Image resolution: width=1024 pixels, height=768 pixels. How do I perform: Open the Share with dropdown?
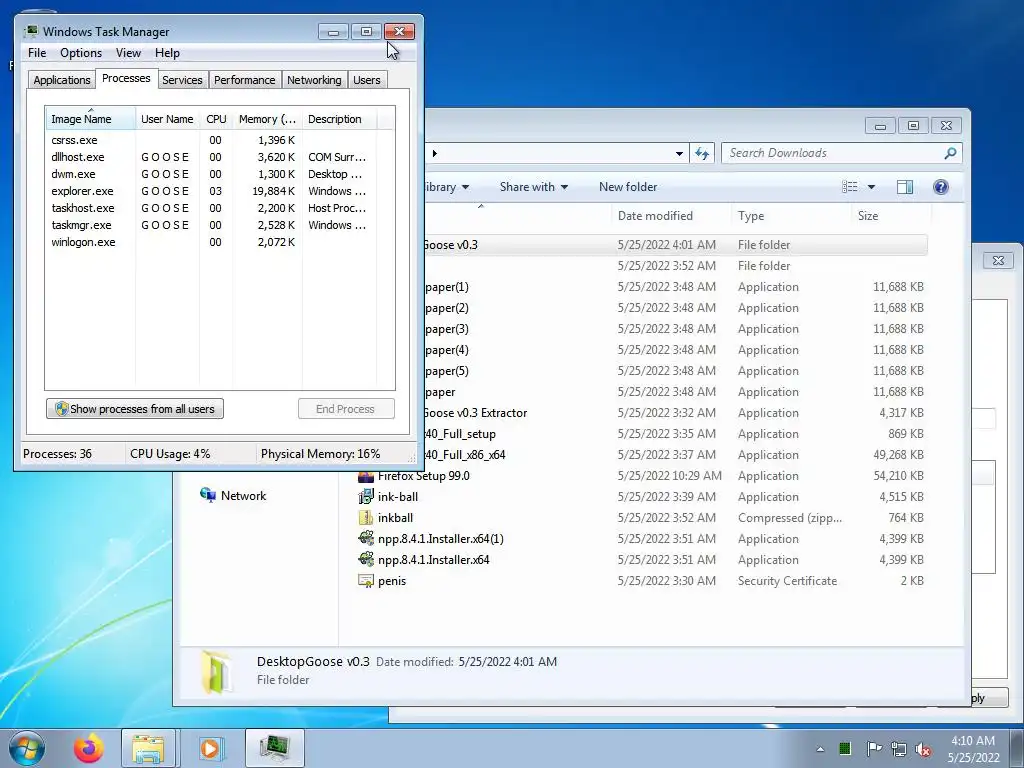click(x=534, y=187)
